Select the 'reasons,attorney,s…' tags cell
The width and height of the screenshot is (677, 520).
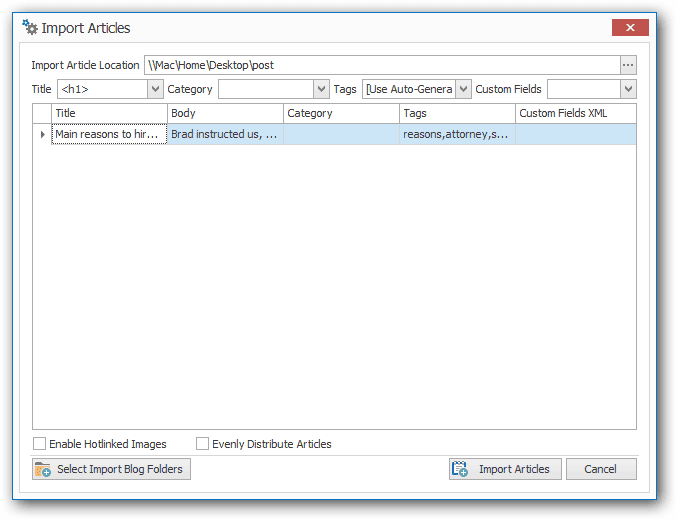pos(458,134)
